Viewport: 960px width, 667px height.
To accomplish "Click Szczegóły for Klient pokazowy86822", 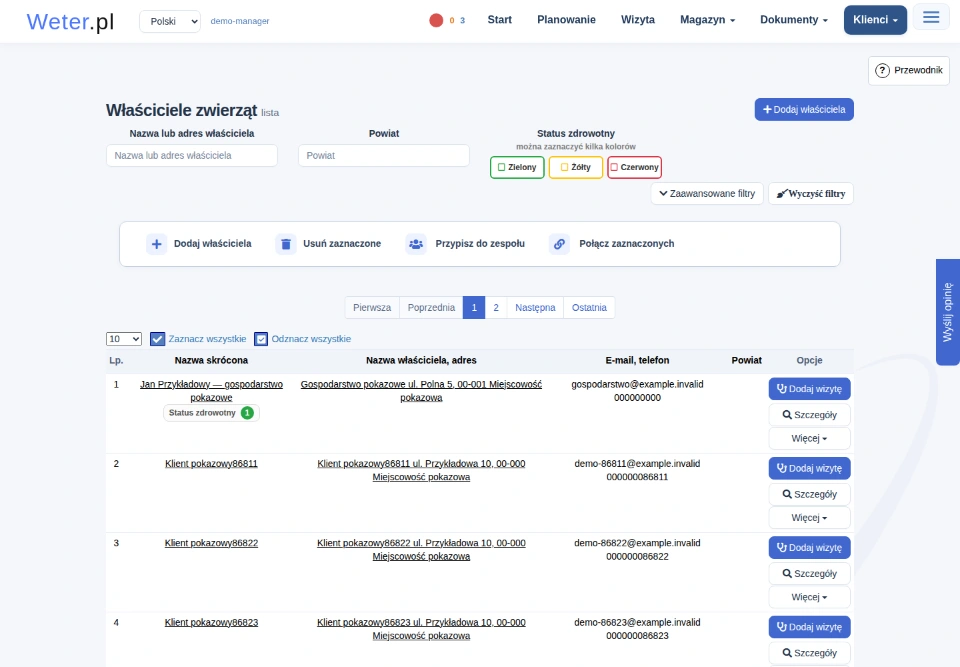I will pyautogui.click(x=809, y=573).
